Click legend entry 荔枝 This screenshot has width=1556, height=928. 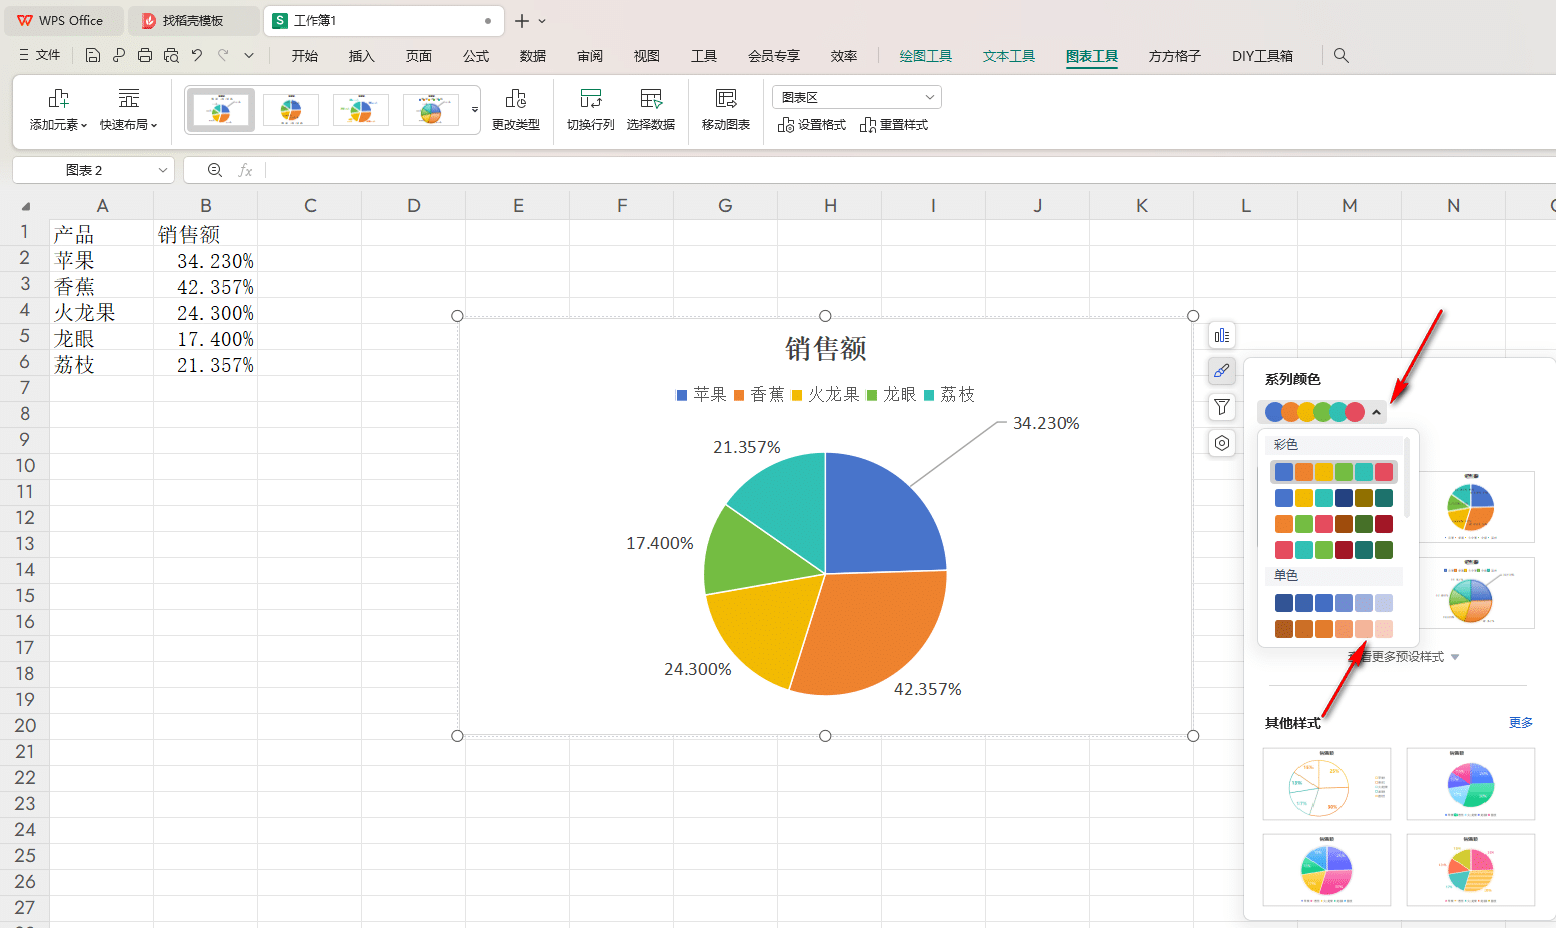pyautogui.click(x=949, y=395)
